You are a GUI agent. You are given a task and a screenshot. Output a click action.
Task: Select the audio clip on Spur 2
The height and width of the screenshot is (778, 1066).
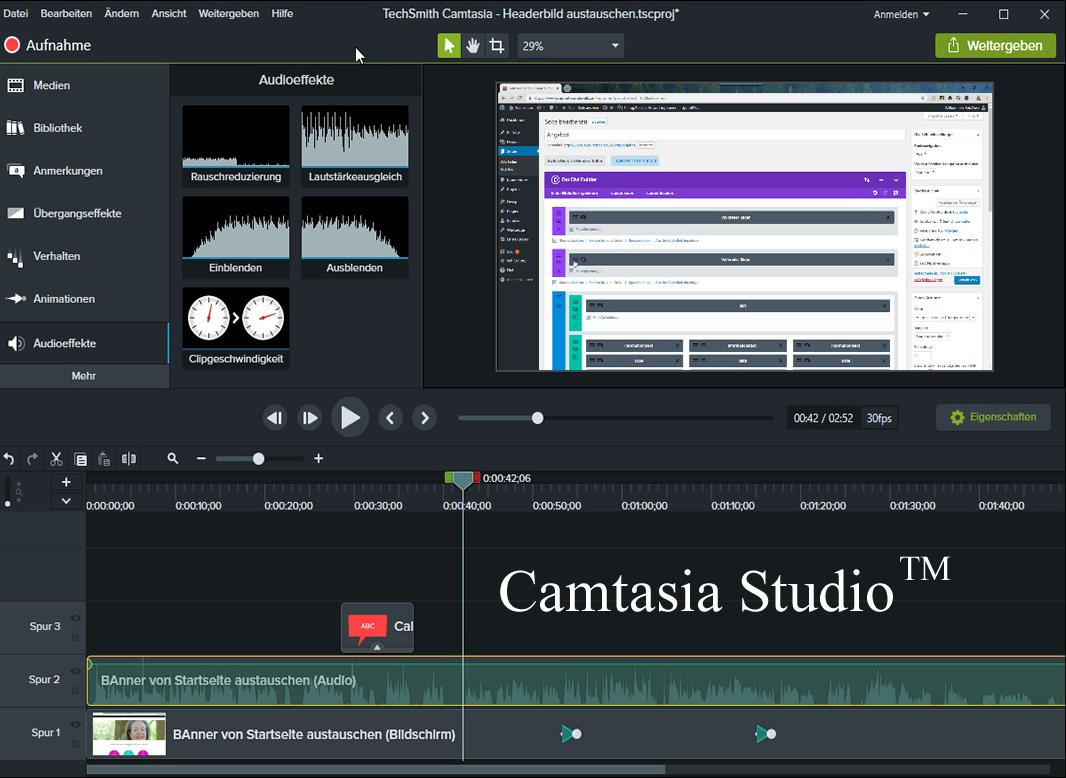click(x=576, y=681)
